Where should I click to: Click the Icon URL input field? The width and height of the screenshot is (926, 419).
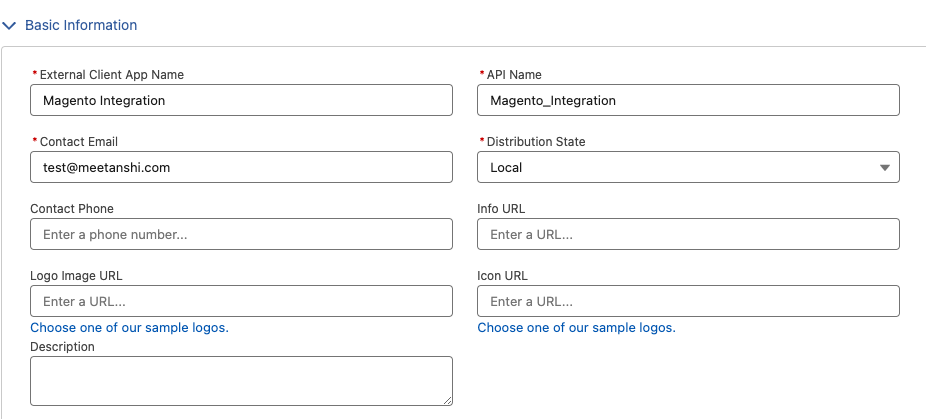coord(688,301)
